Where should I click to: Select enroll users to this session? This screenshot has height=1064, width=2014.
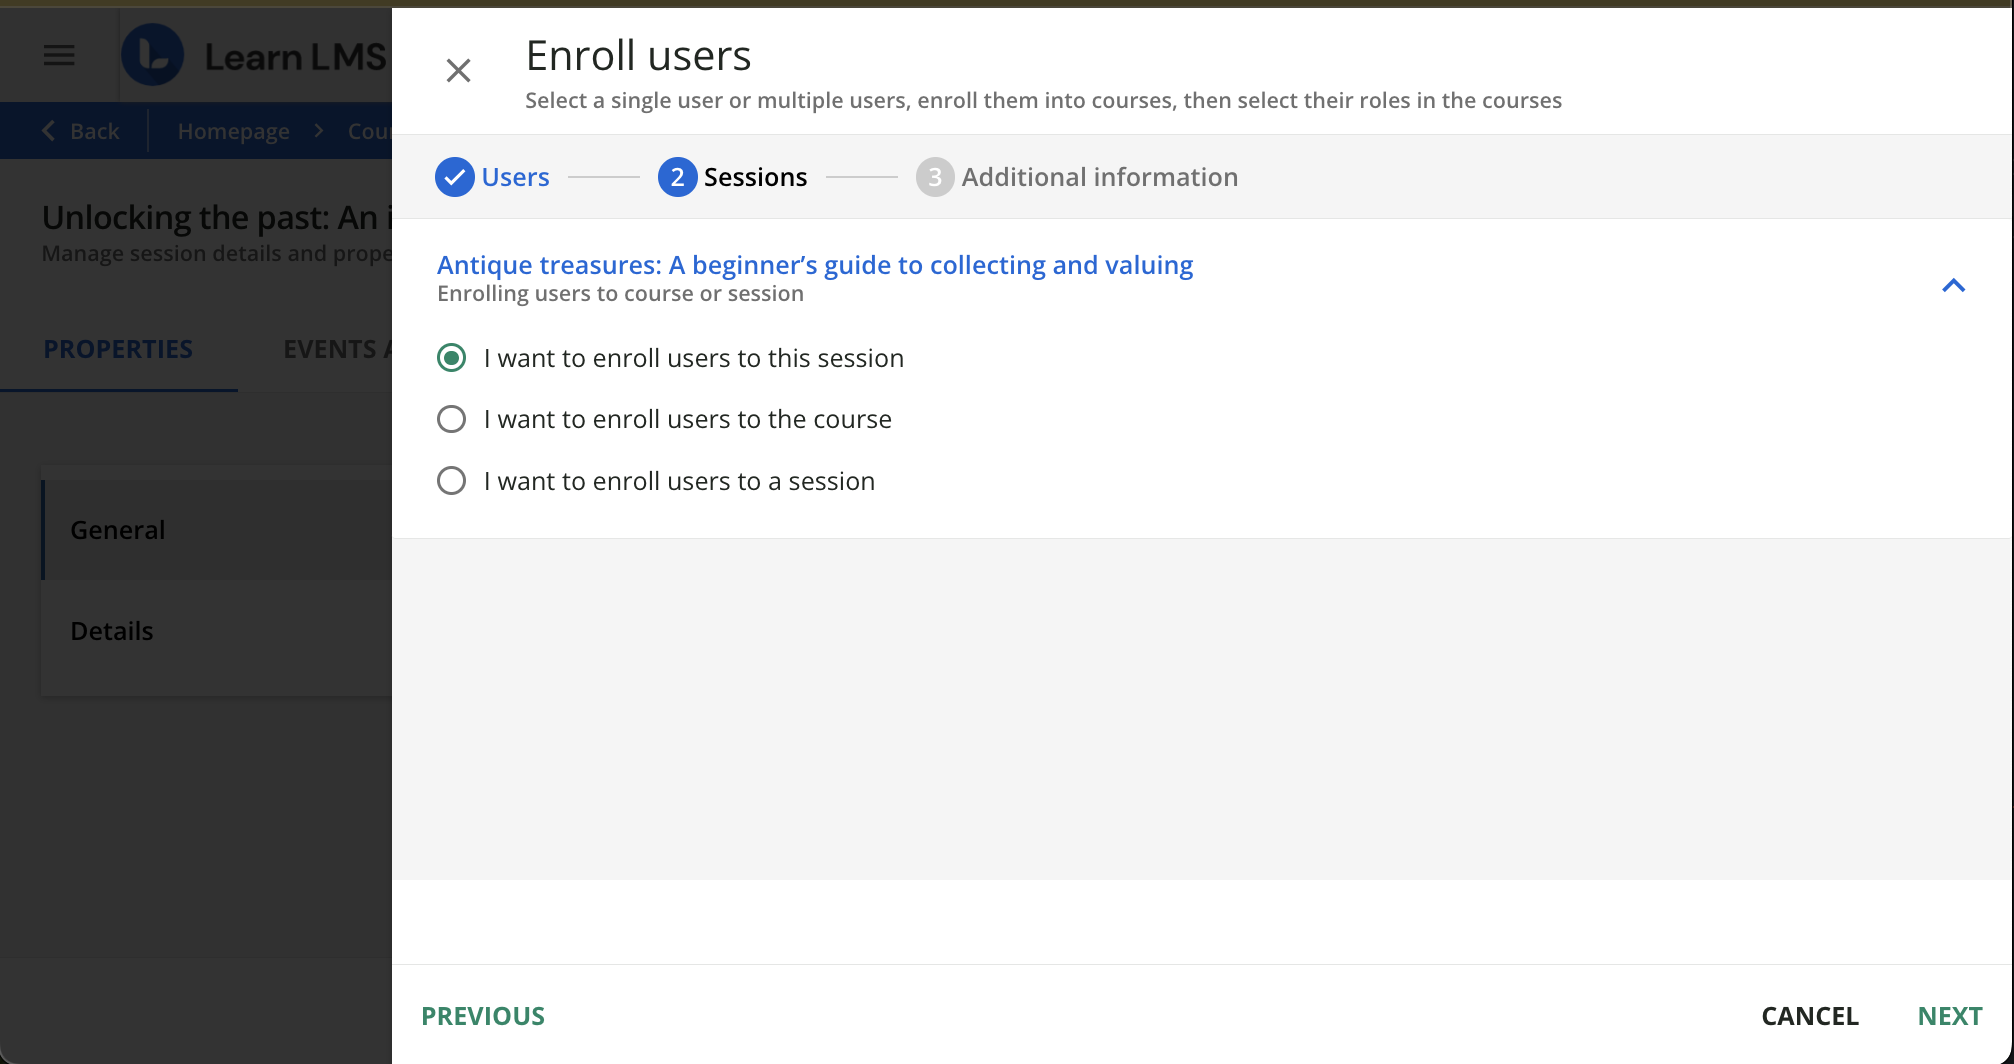pyautogui.click(x=452, y=358)
